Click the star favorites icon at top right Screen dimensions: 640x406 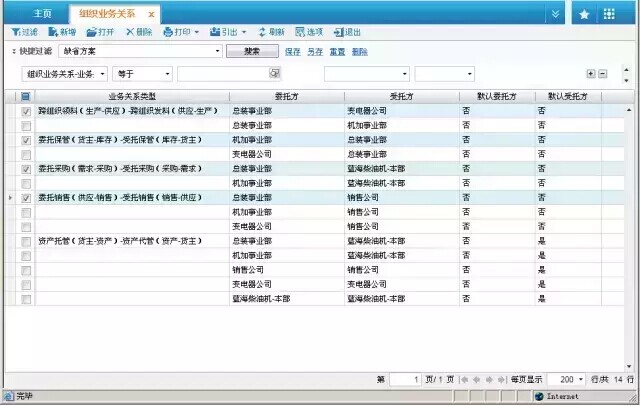(584, 14)
